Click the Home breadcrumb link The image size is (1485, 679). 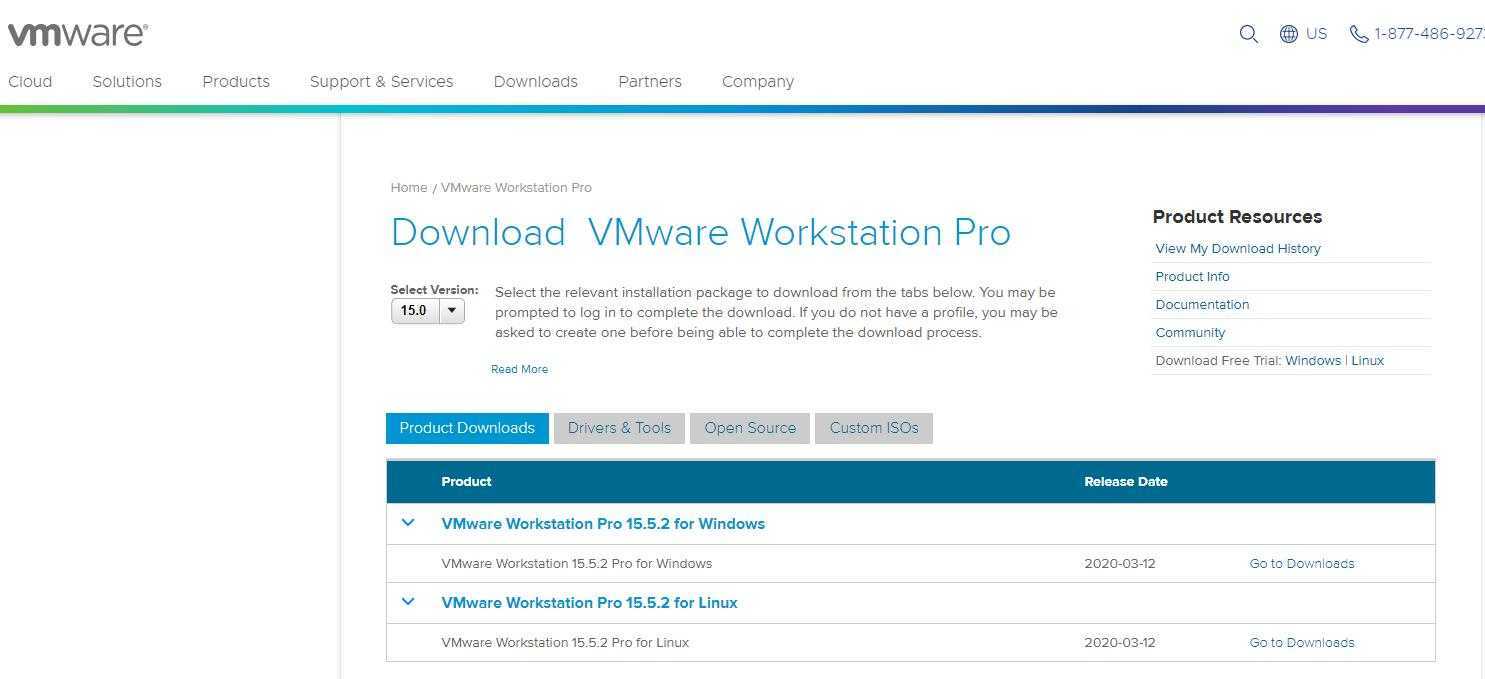click(x=409, y=187)
